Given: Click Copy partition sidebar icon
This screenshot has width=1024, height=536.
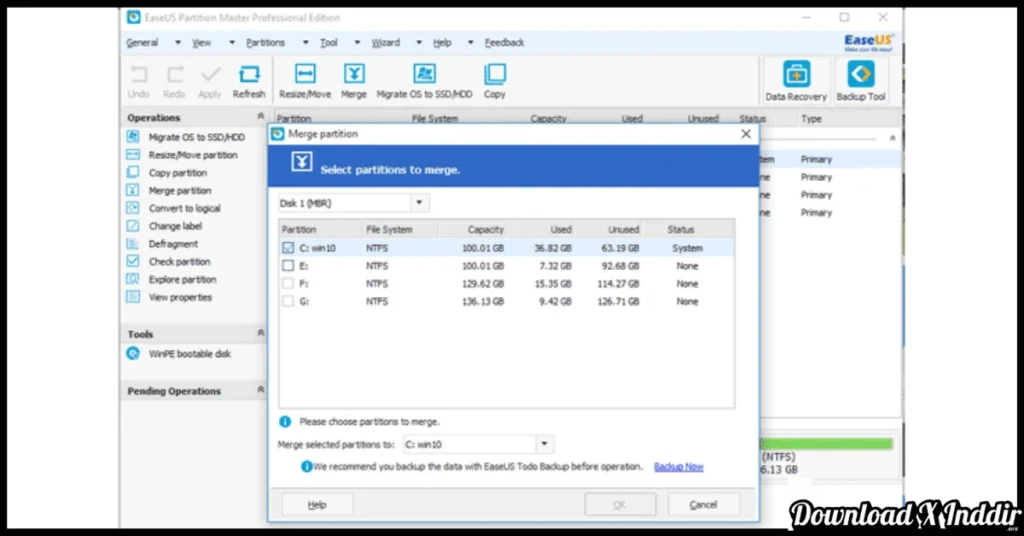Looking at the screenshot, I should [133, 172].
